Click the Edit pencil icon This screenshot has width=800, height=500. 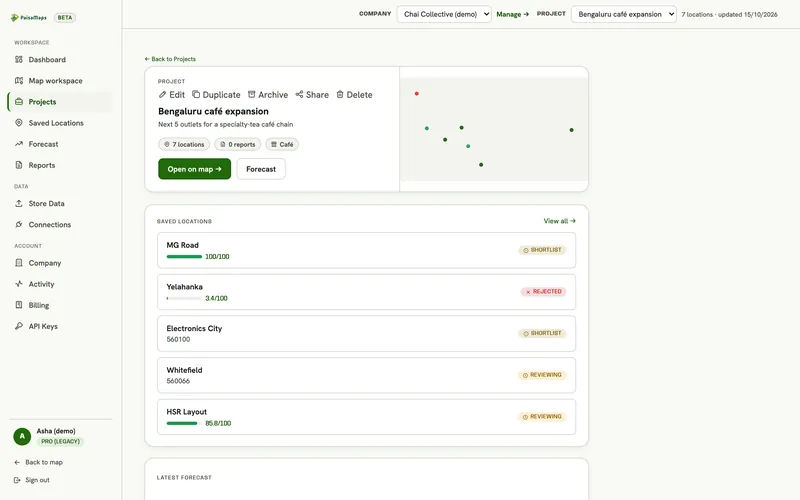[x=162, y=94]
